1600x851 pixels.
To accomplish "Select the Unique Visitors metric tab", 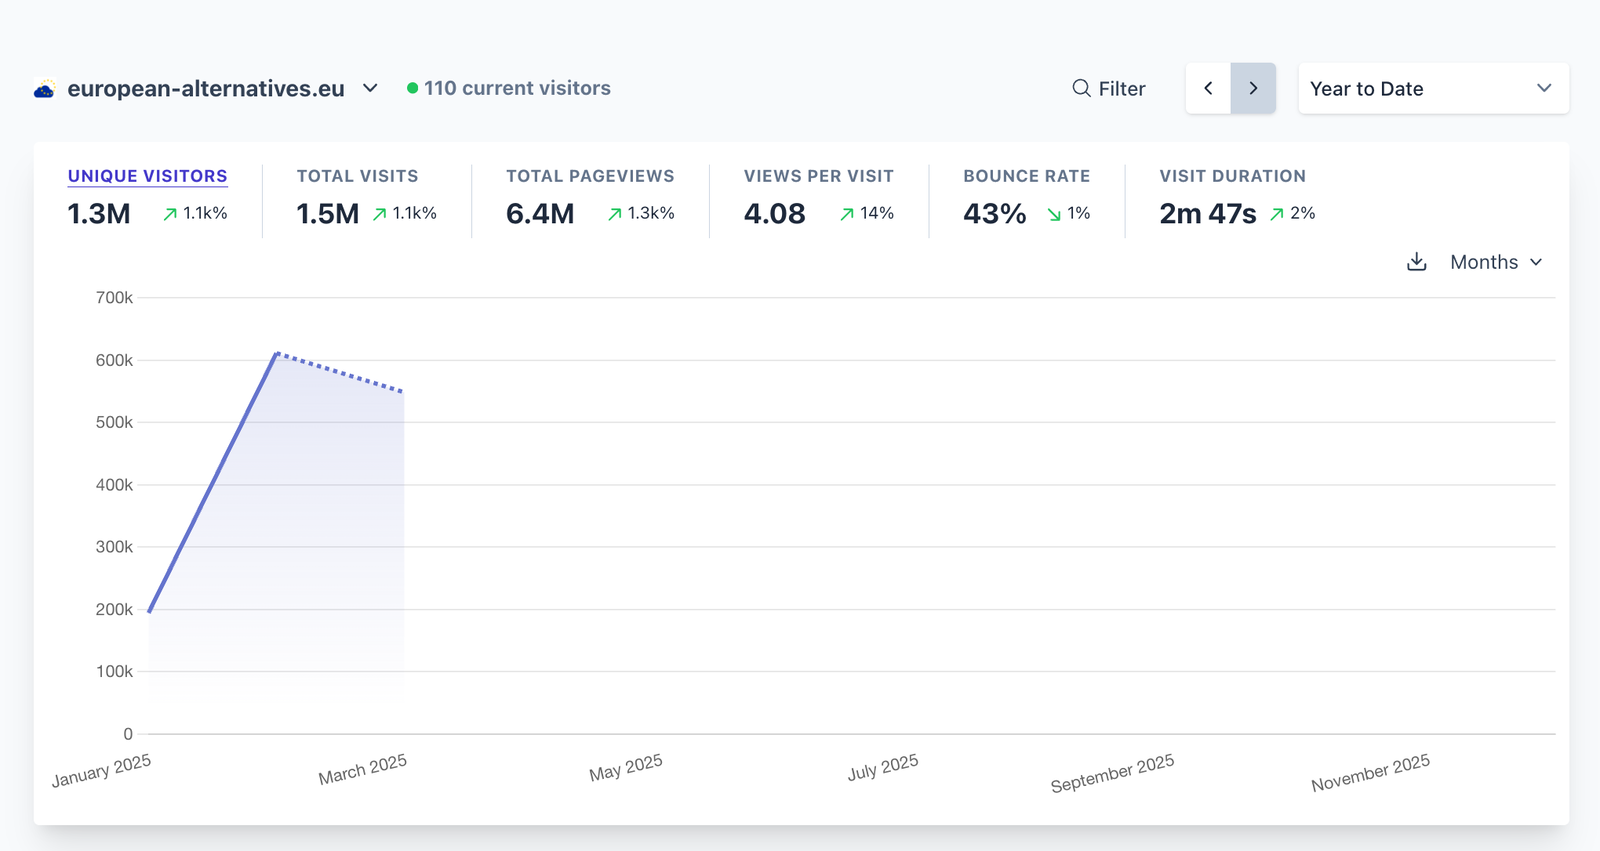I will 147,176.
